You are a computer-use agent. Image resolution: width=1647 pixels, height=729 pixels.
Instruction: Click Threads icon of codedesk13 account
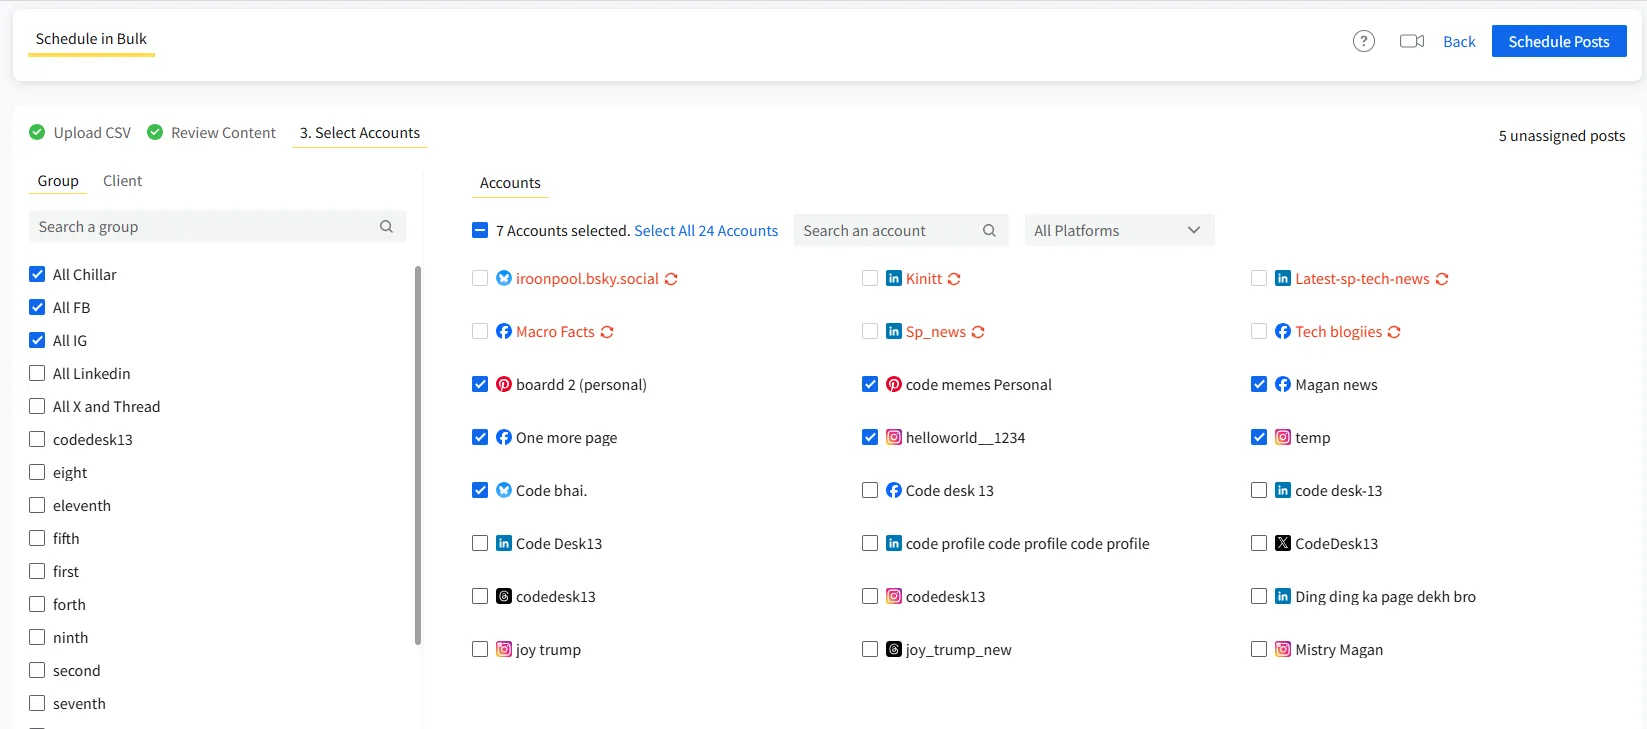504,596
